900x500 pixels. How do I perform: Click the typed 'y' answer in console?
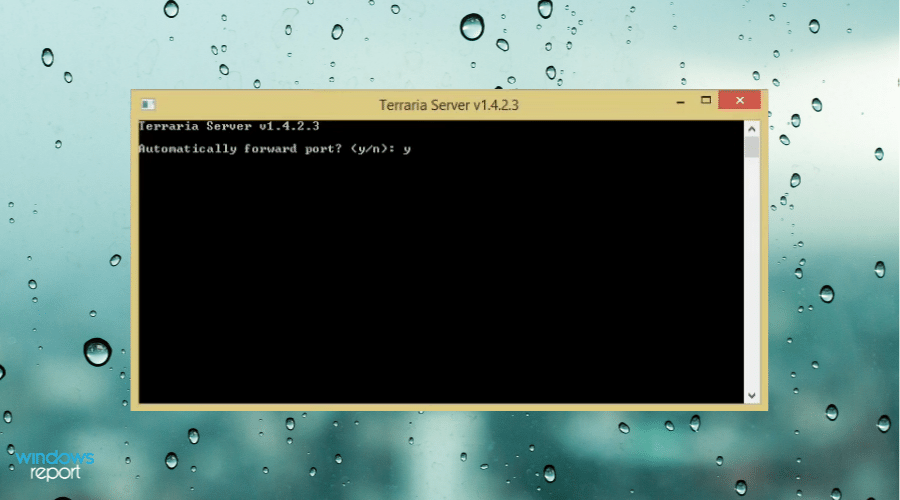406,149
